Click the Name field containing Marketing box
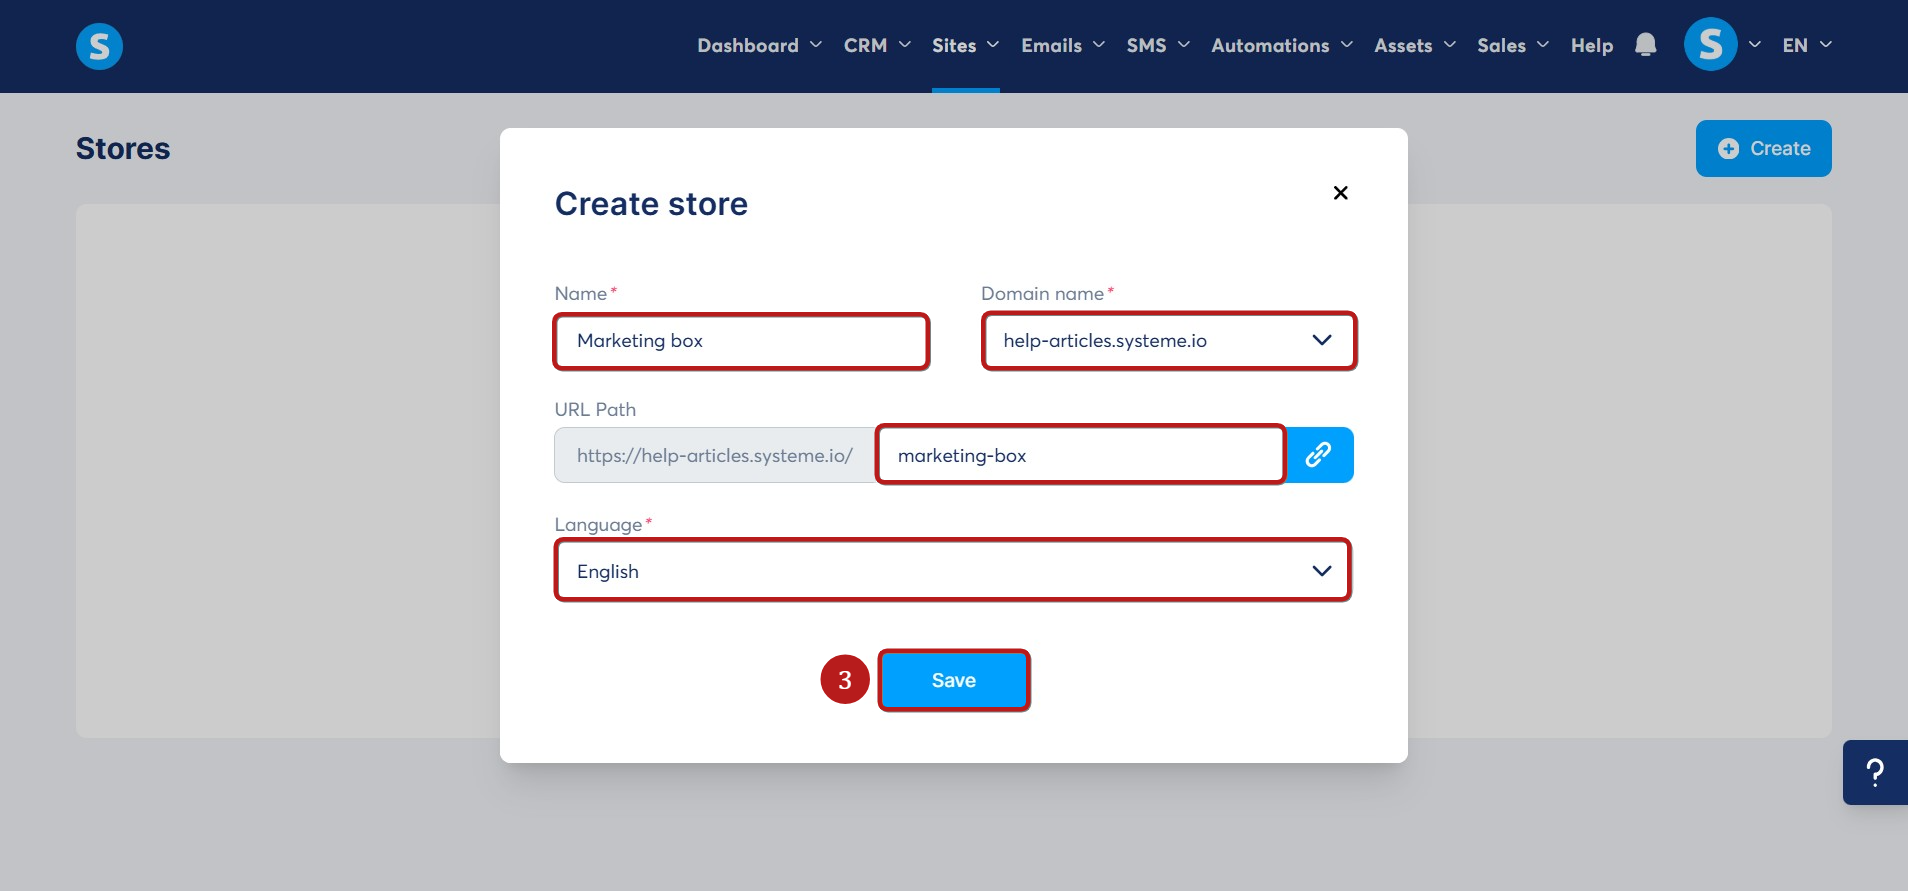This screenshot has height=891, width=1908. (741, 341)
